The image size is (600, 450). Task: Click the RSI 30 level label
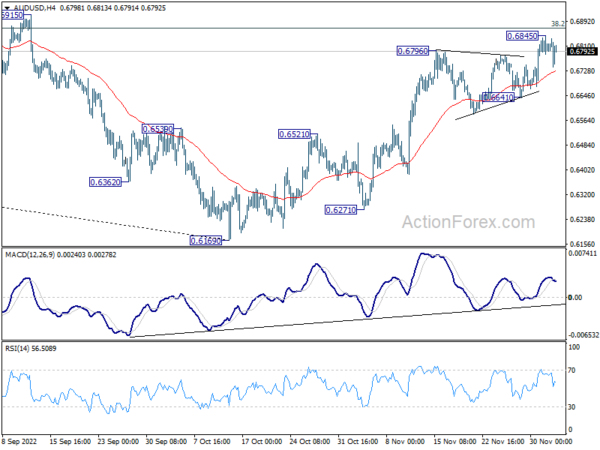click(572, 407)
